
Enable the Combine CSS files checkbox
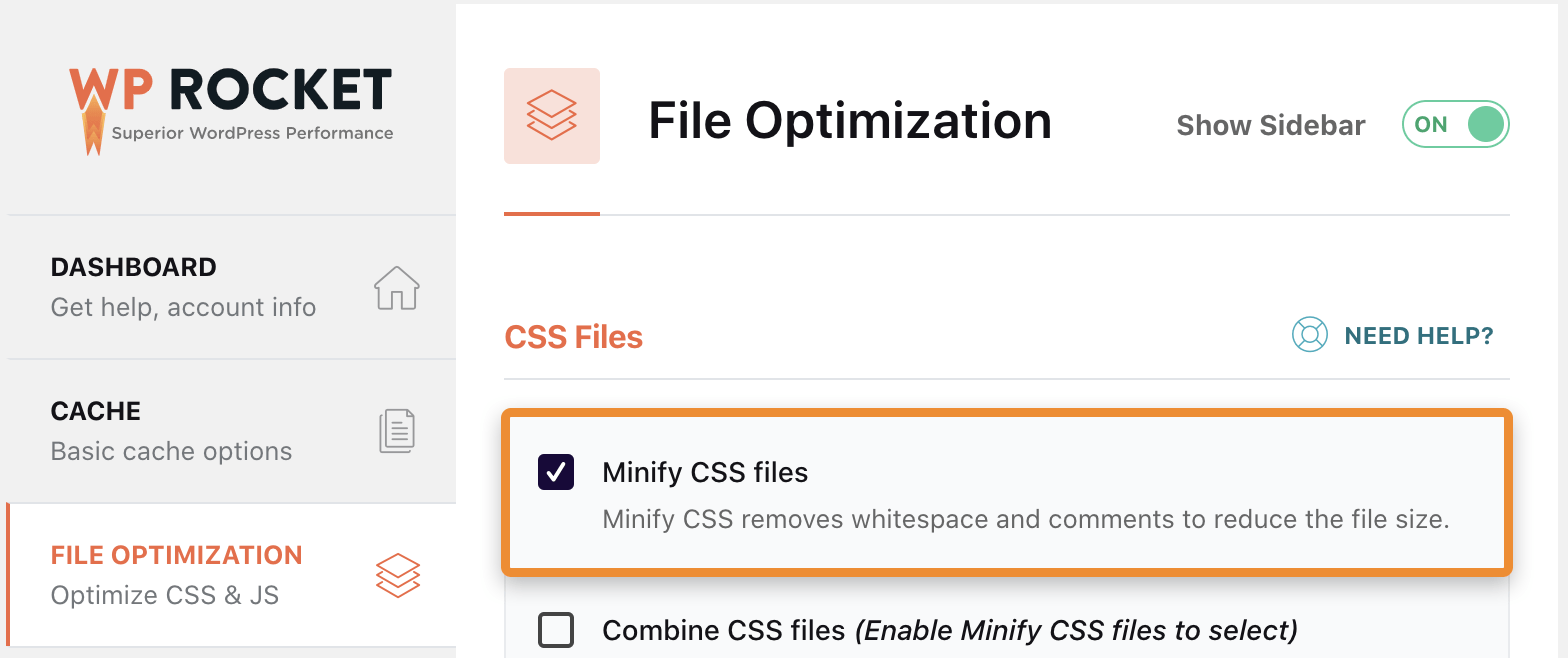[x=556, y=630]
